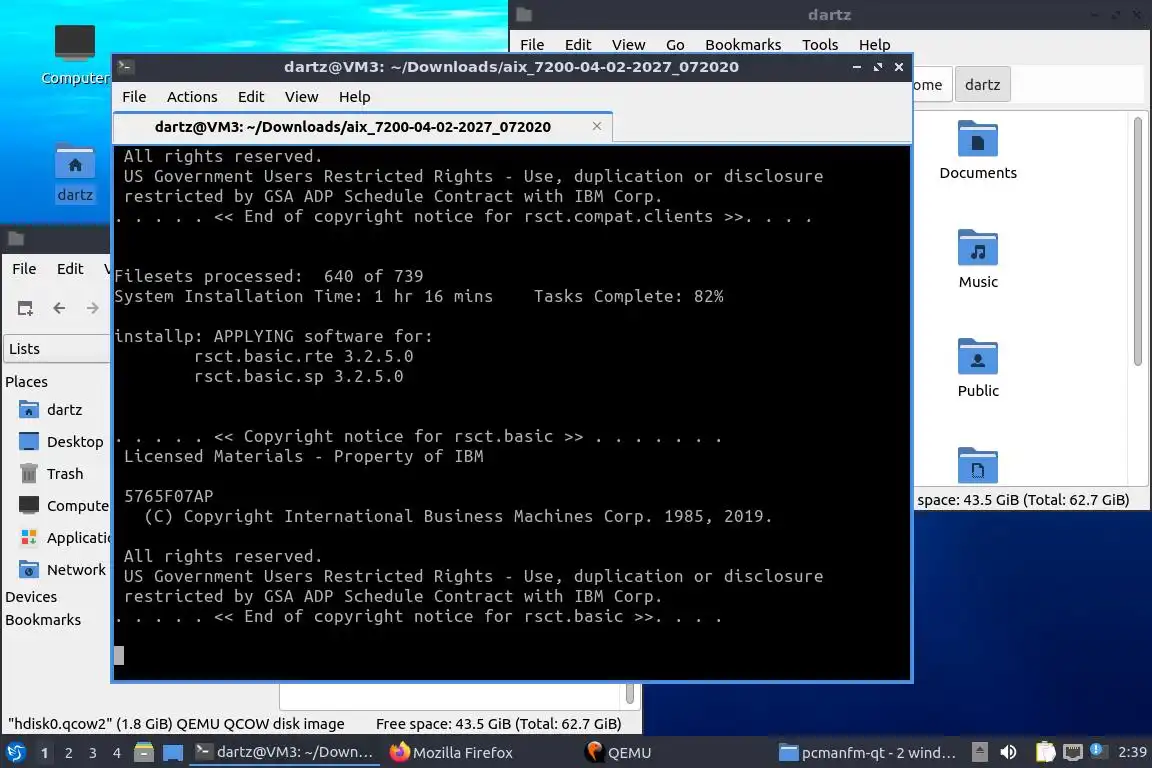The width and height of the screenshot is (1152, 768).
Task: Switch to Mozilla Firefox in taskbar
Action: click(451, 753)
